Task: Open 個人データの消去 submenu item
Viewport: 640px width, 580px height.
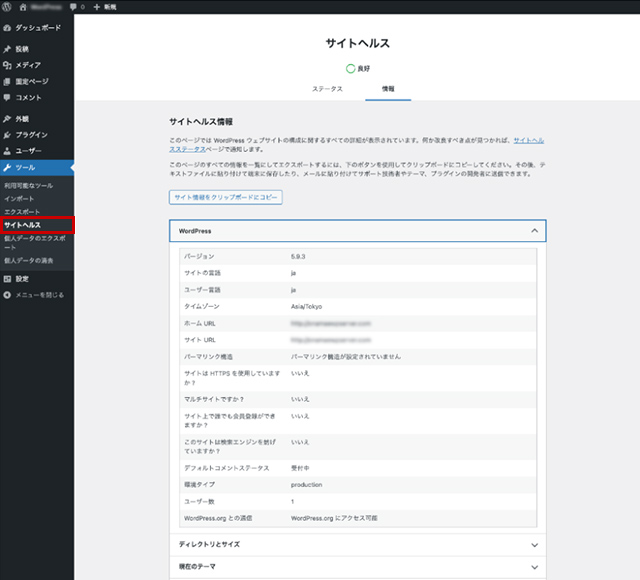Action: (x=29, y=260)
